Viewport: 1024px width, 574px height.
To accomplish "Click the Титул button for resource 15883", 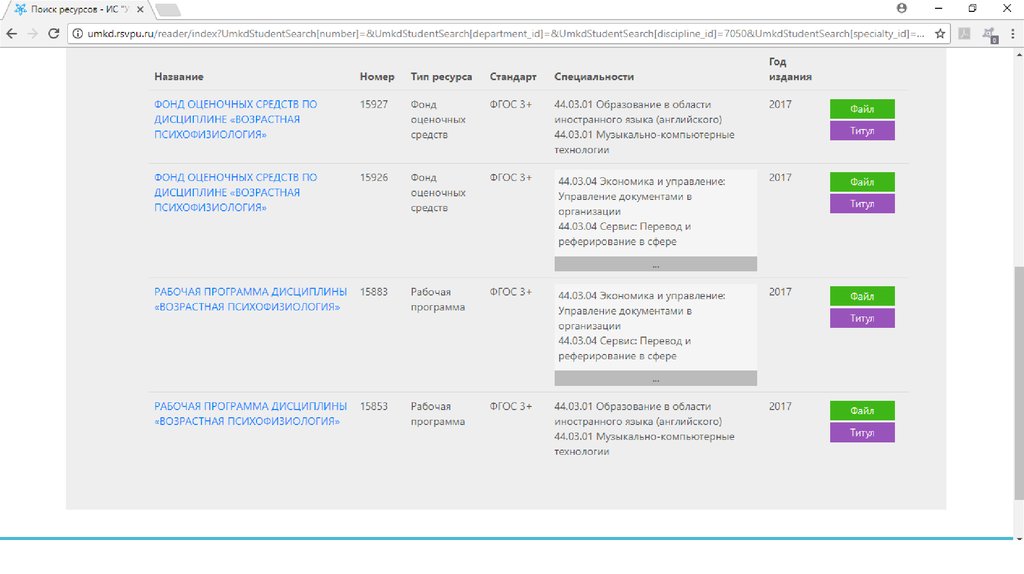I will (862, 318).
